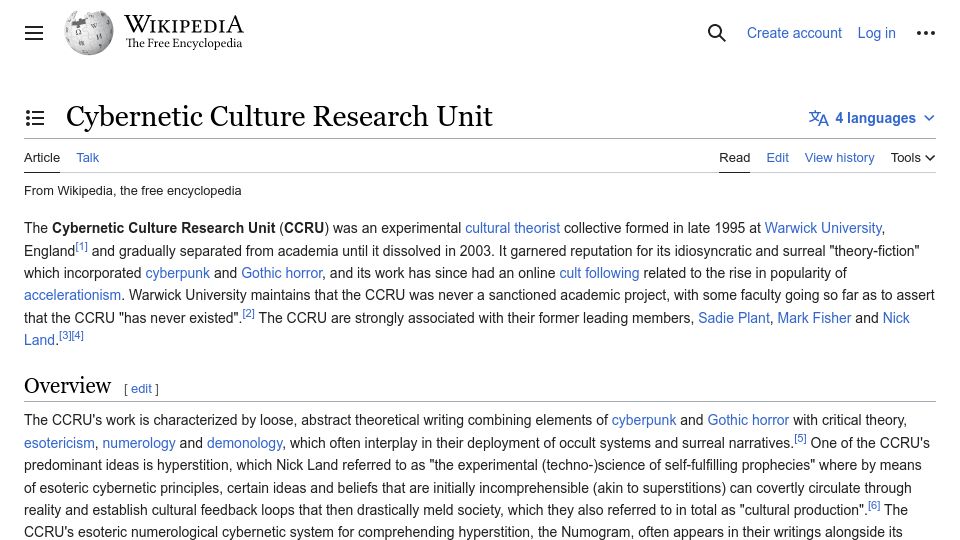The image size is (960, 540).
Task: Open the Mark Fisher link
Action: (x=814, y=318)
